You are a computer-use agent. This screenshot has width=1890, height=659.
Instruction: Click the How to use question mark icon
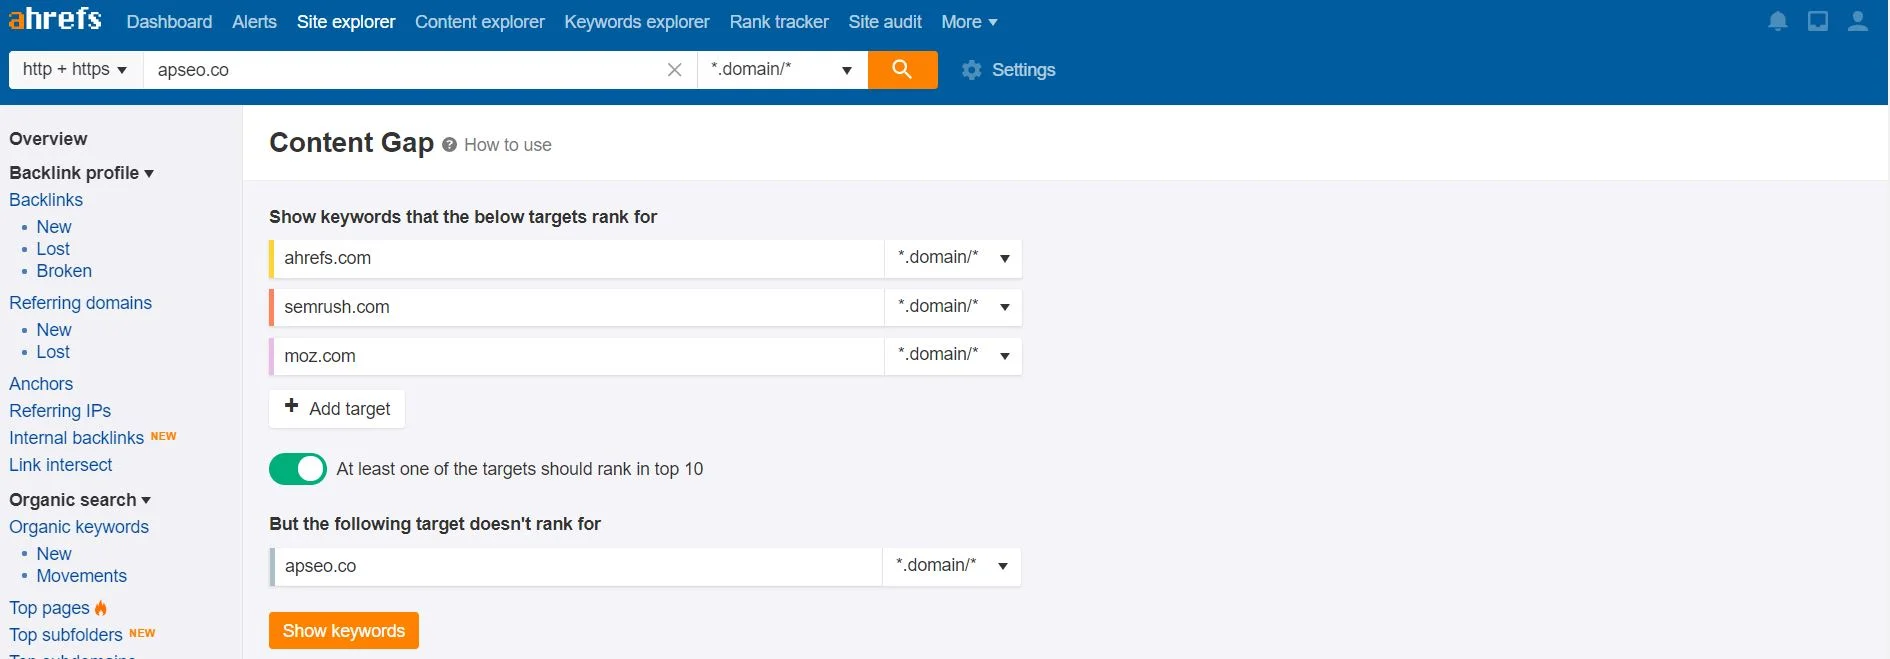click(450, 145)
